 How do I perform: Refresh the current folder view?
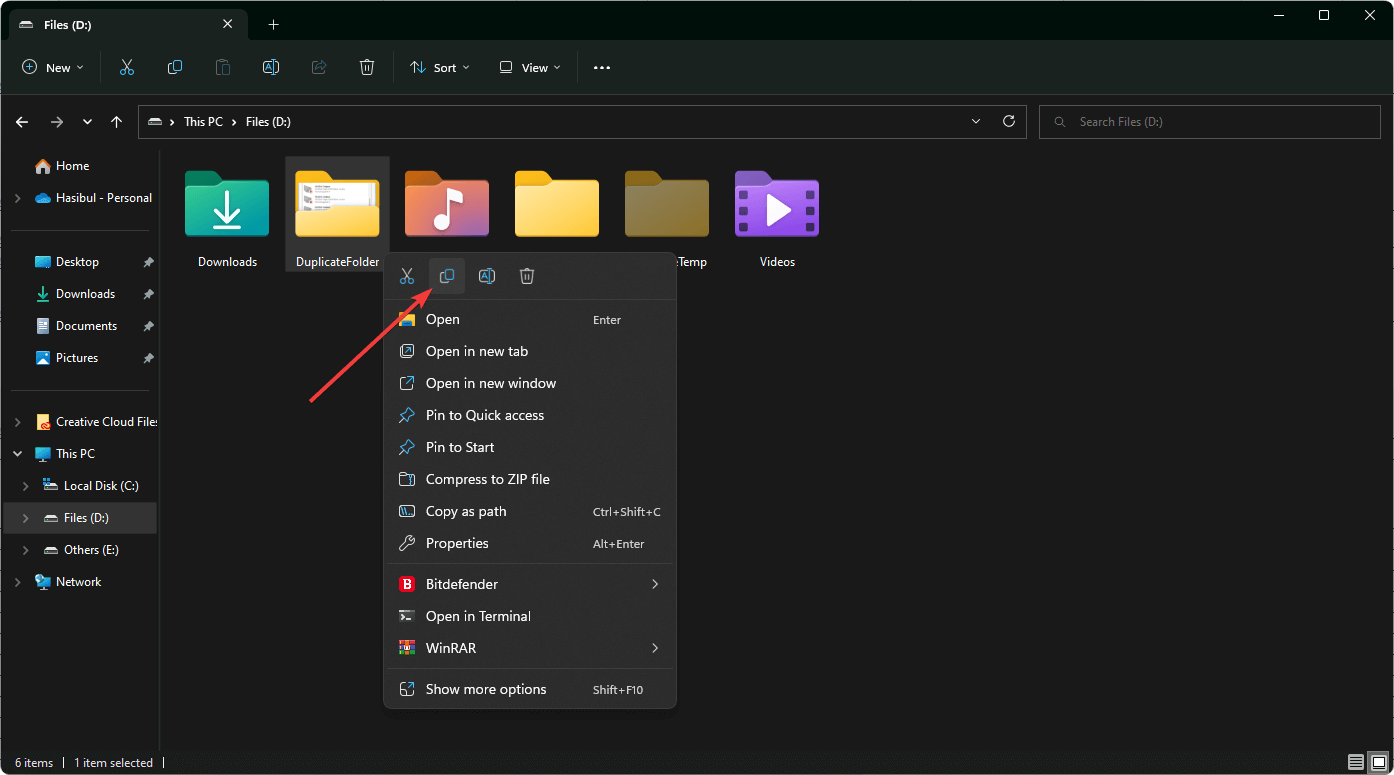coord(1009,121)
